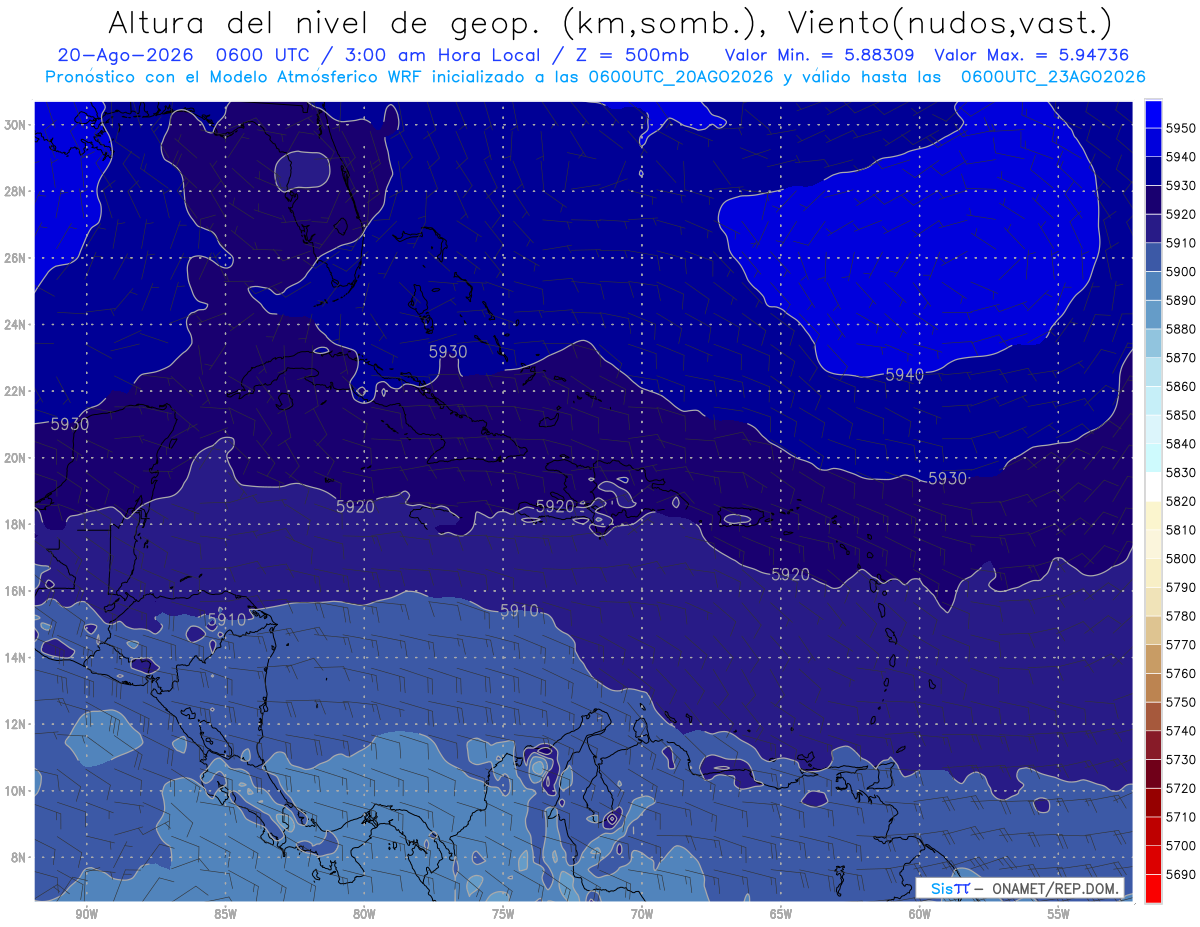Click the 5930 contour label above Cuba
The width and height of the screenshot is (1200, 927).
point(448,352)
